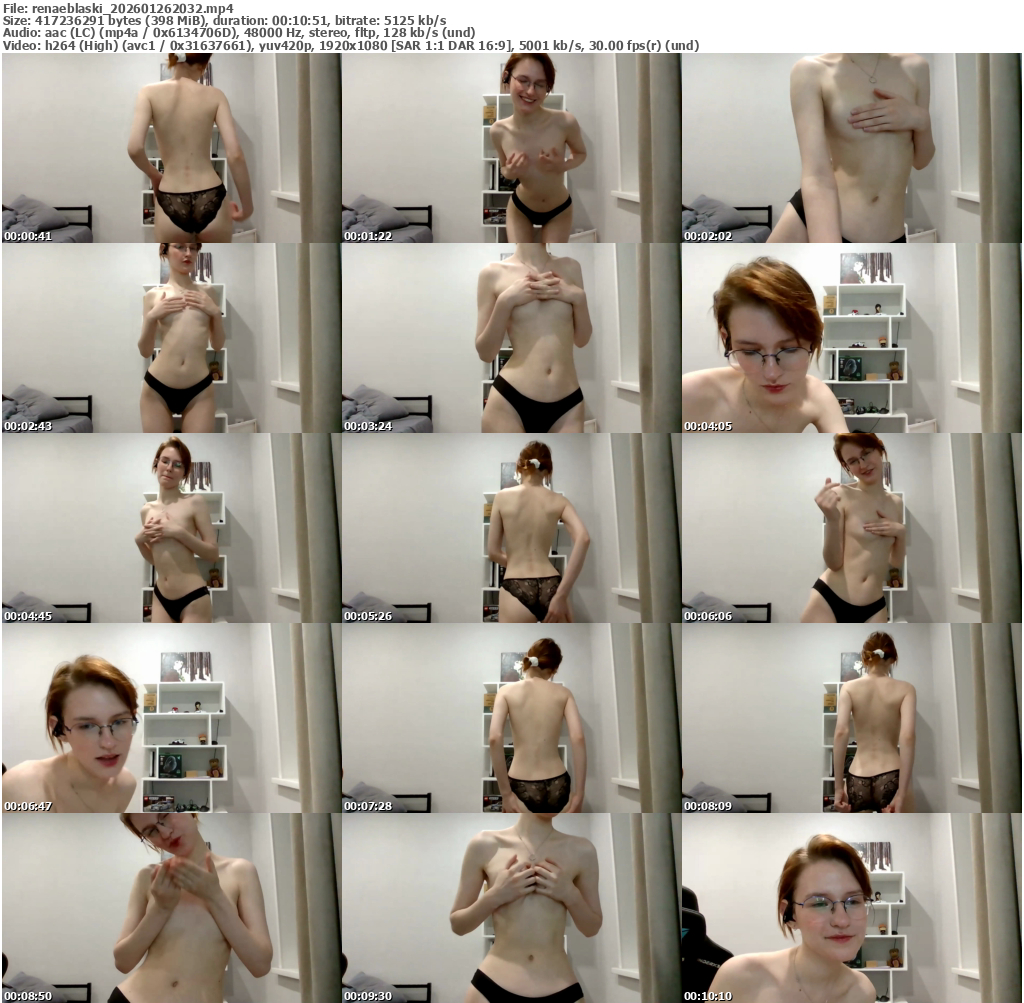Click the 'Audio: aac (LC)' info line
Screen dimensions: 1024x1003
[x=239, y=33]
